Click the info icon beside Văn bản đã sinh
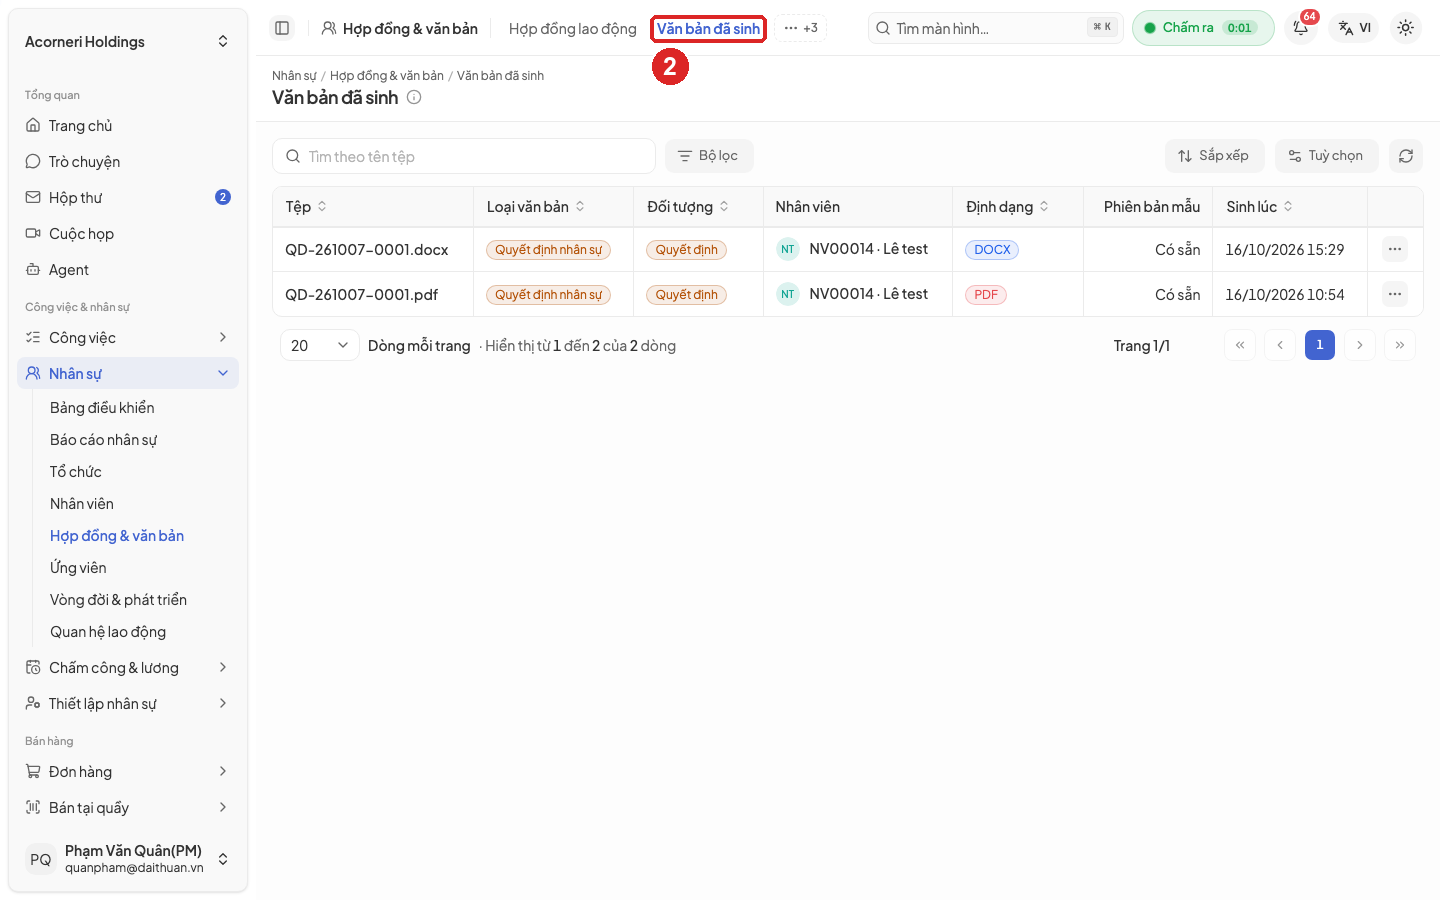 click(414, 97)
